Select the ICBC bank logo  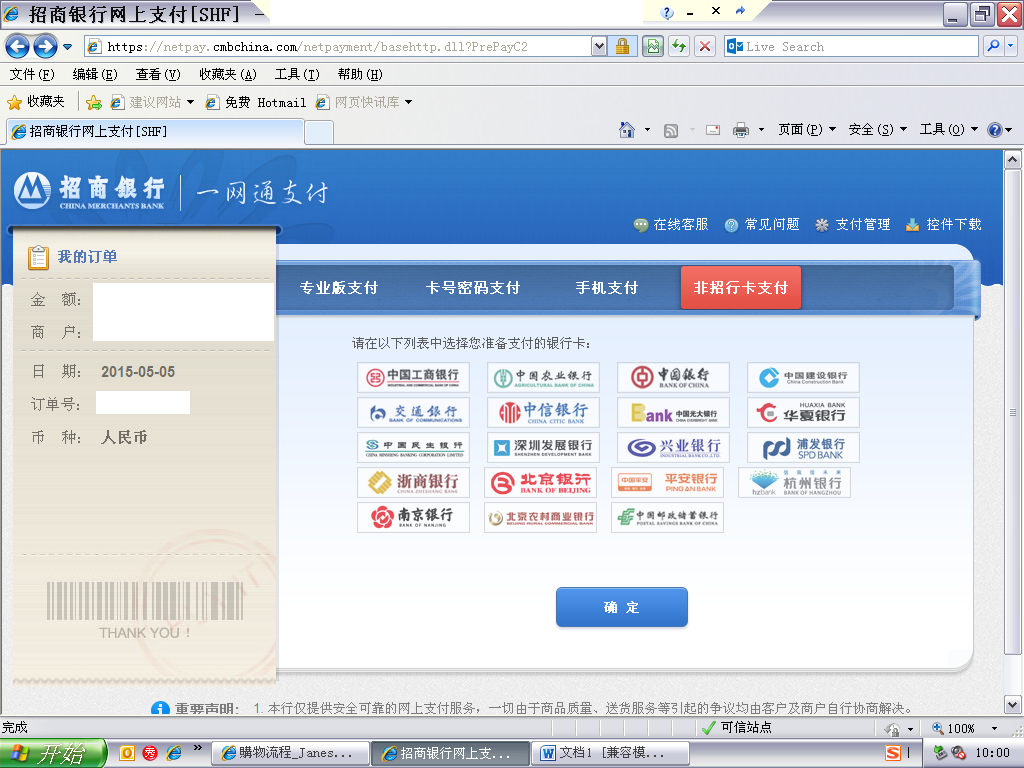click(x=413, y=377)
